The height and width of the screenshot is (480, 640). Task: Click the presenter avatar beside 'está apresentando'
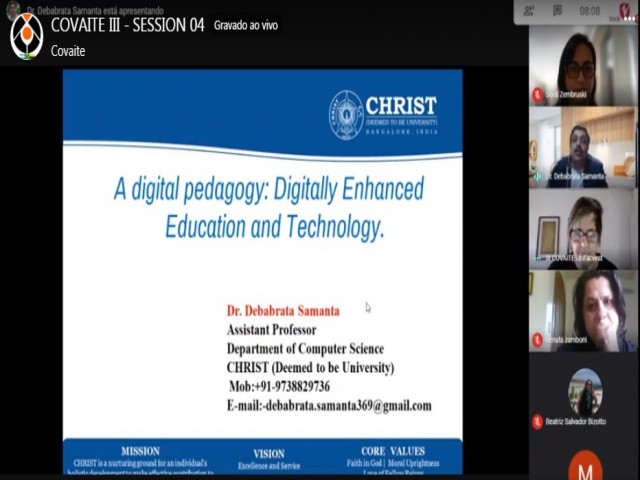click(13, 9)
